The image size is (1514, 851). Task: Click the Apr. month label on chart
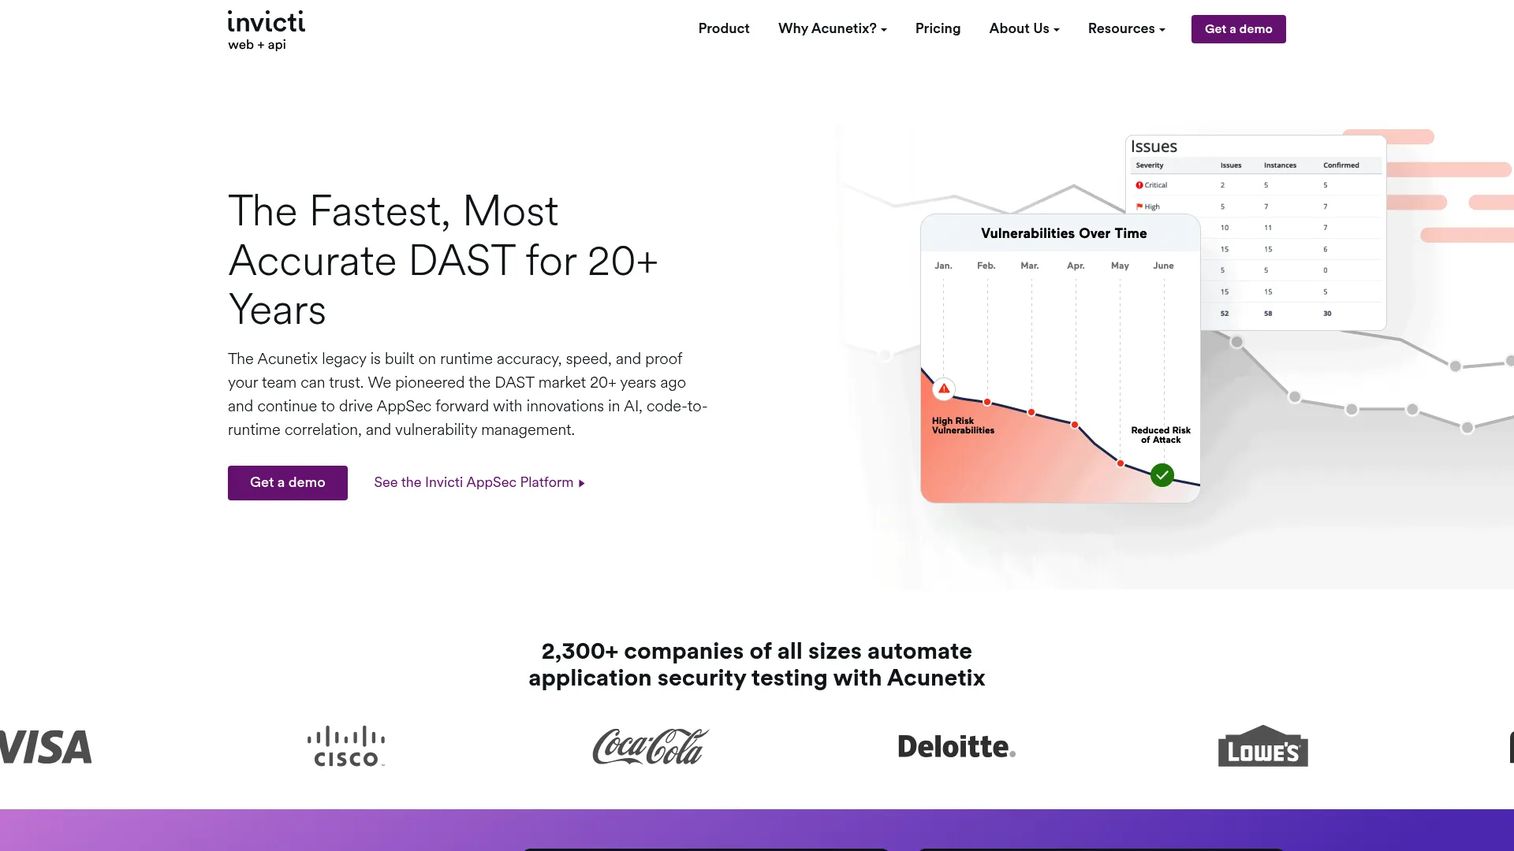point(1076,266)
